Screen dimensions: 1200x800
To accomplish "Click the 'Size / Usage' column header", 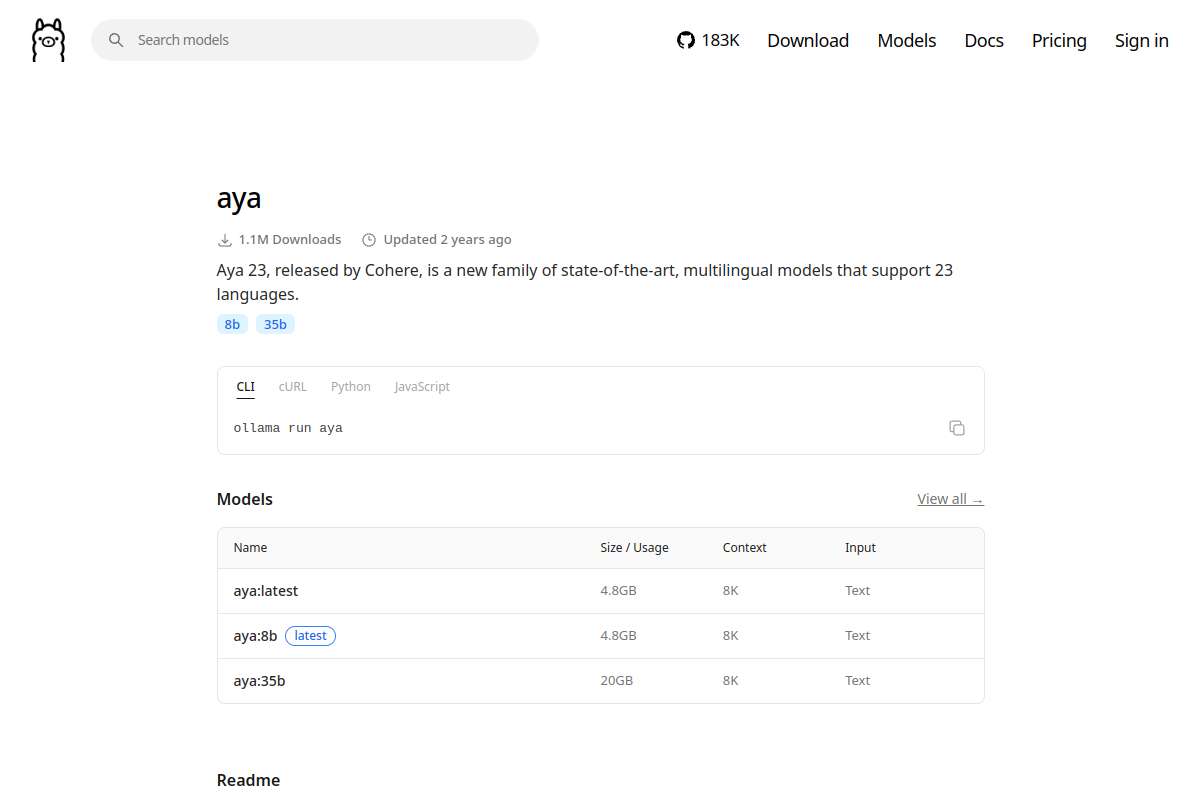I will [x=634, y=548].
